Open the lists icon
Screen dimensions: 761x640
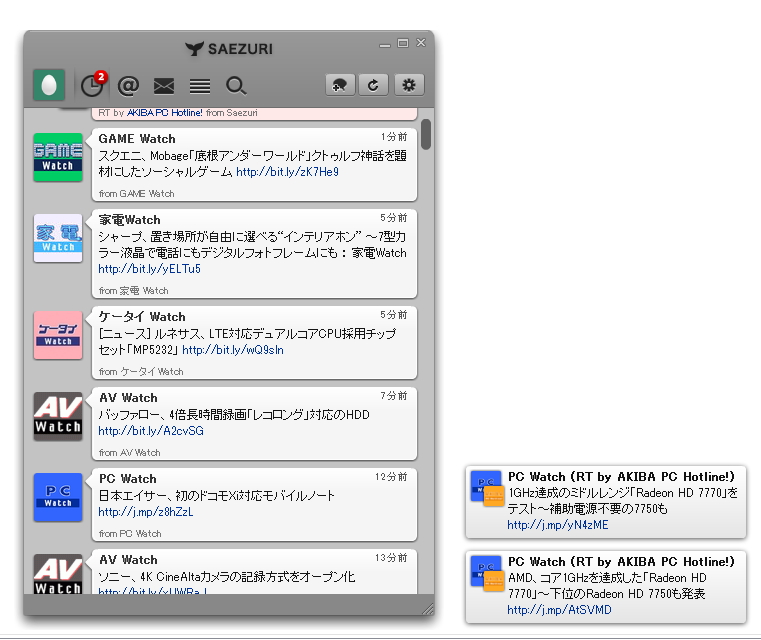tap(199, 86)
